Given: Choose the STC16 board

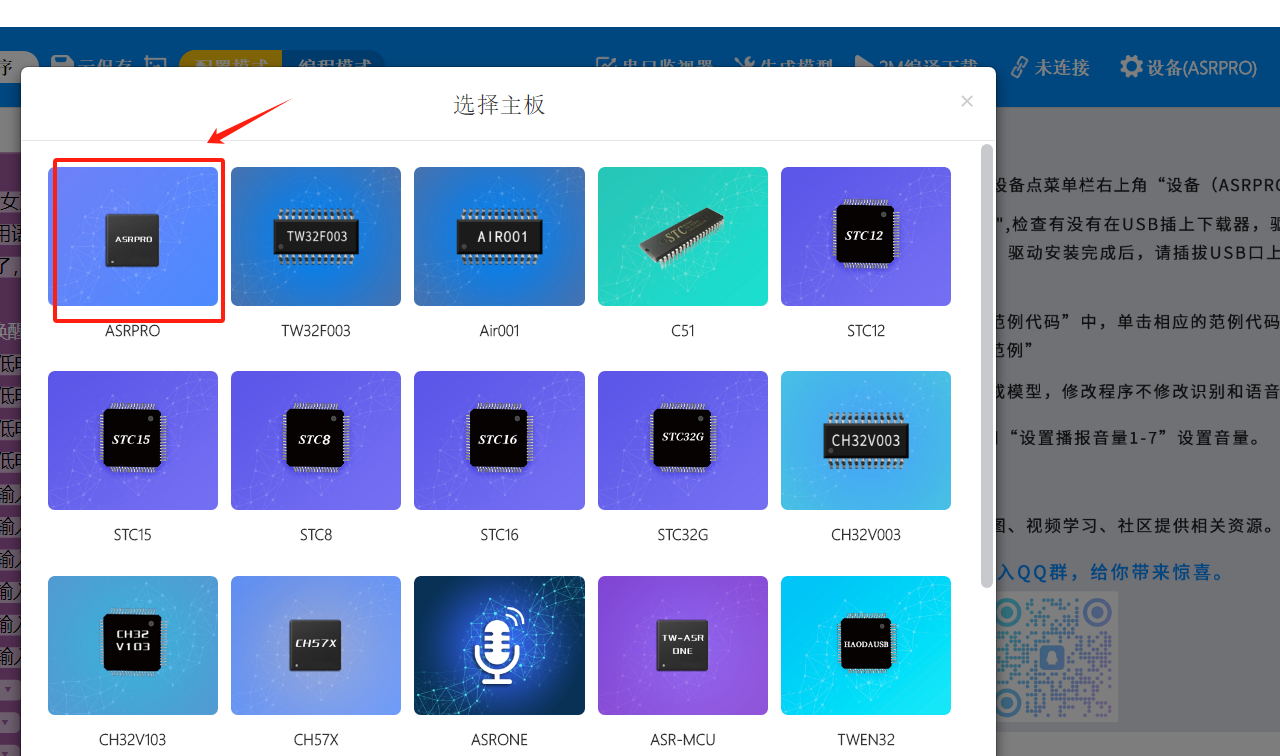Looking at the screenshot, I should 499,441.
